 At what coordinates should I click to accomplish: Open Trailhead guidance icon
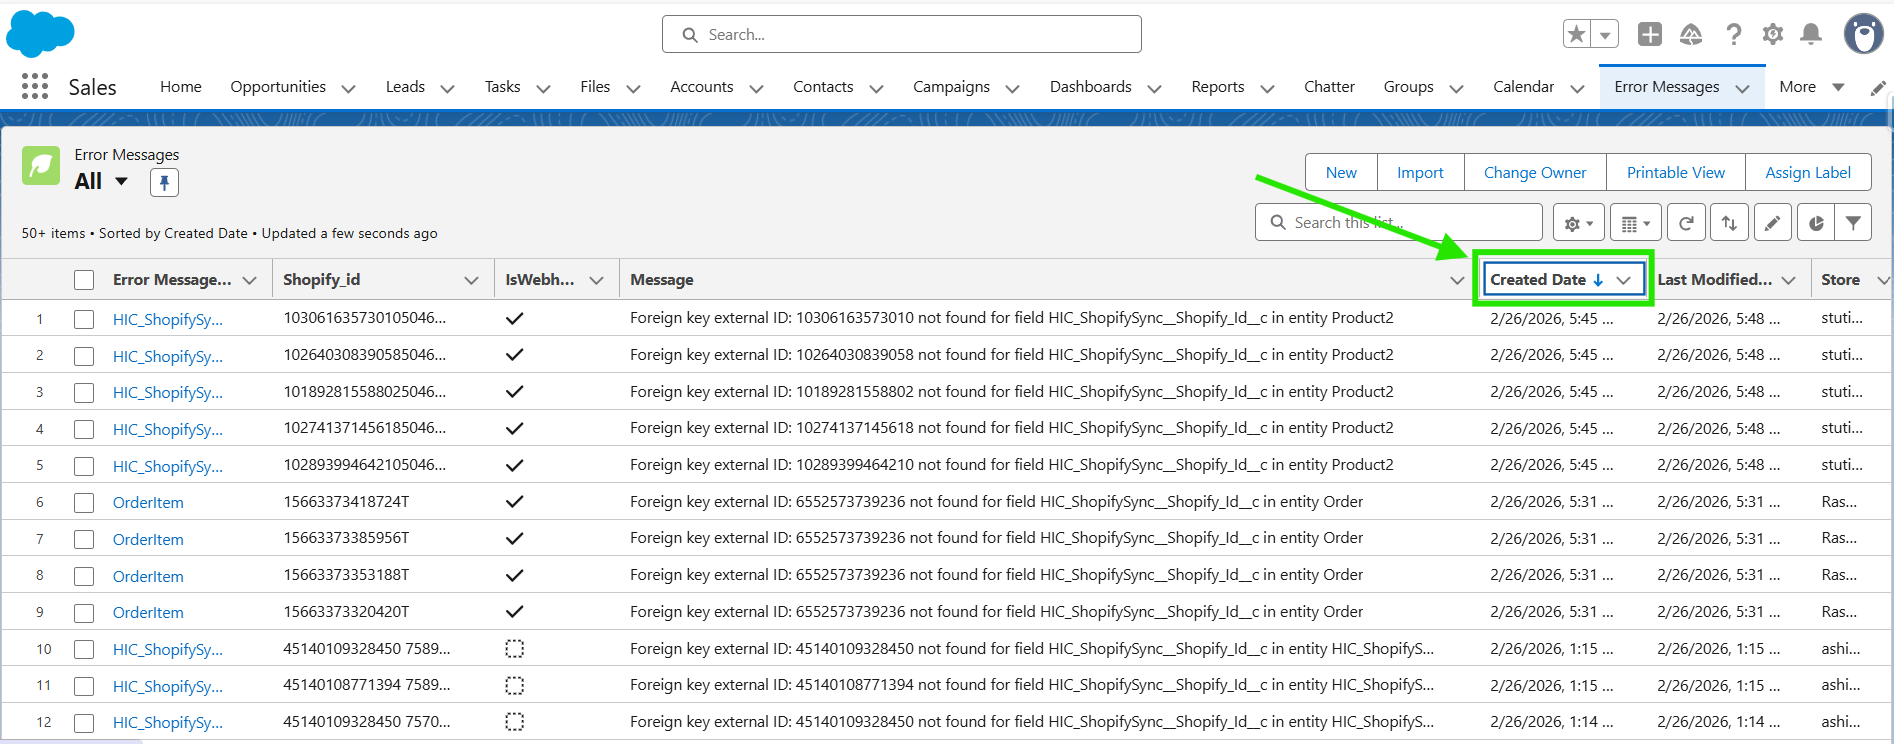point(1691,34)
